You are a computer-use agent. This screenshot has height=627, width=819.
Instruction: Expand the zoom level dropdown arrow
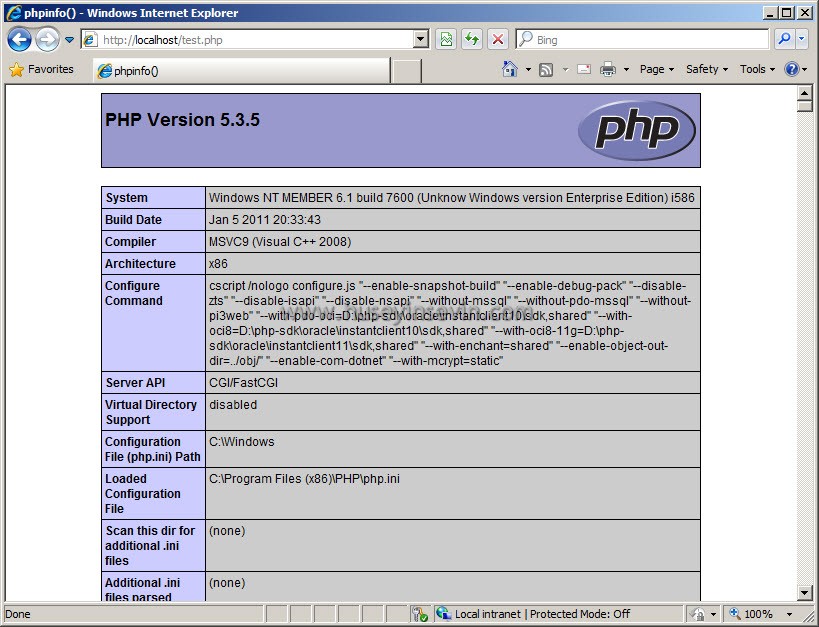[789, 614]
